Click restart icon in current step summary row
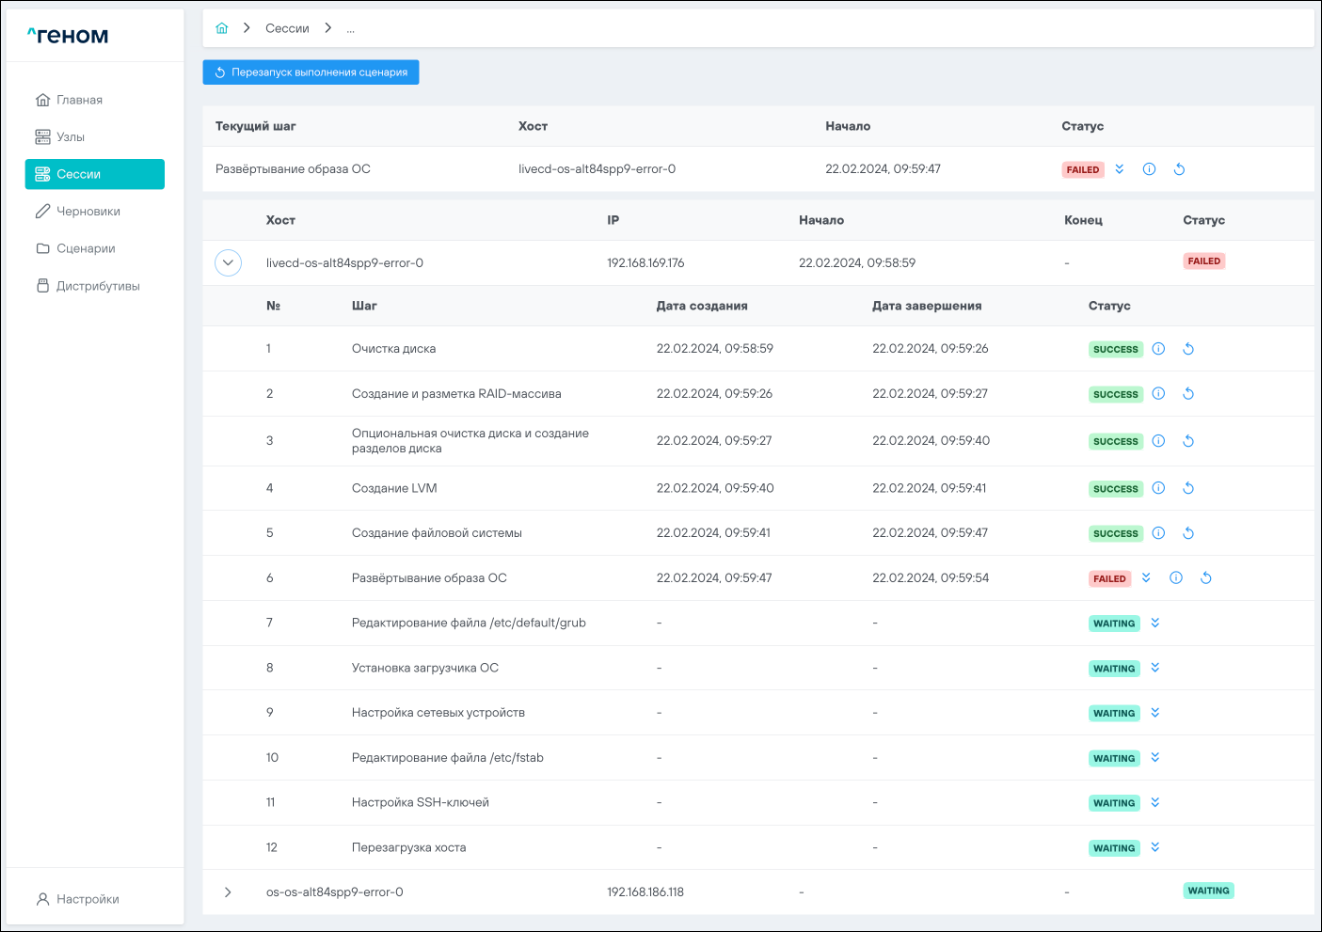Screen dimensions: 1322x933 coord(1179,169)
